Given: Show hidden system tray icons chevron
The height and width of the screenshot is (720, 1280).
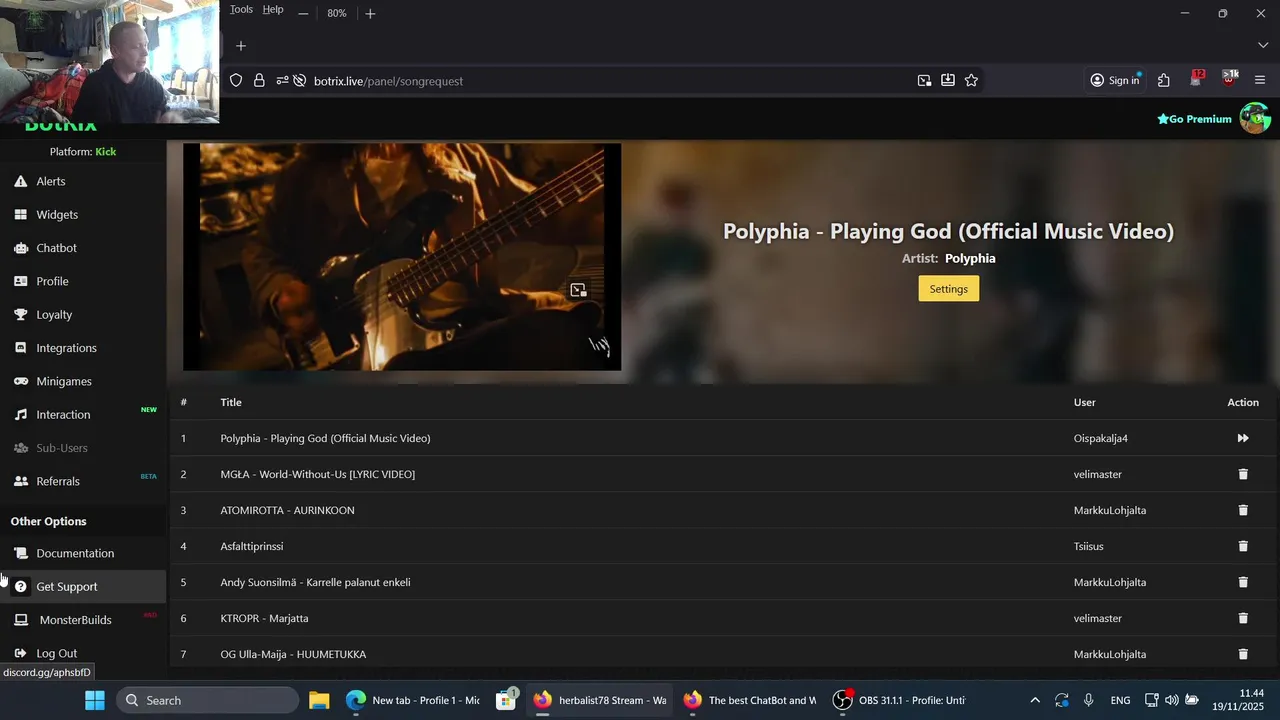Looking at the screenshot, I should (x=1035, y=700).
